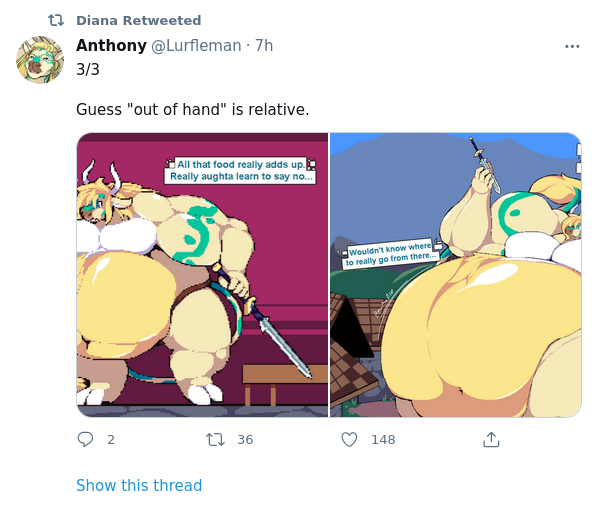Click the Anthony display name
Viewport: 598px width, 509px height.
coord(111,45)
